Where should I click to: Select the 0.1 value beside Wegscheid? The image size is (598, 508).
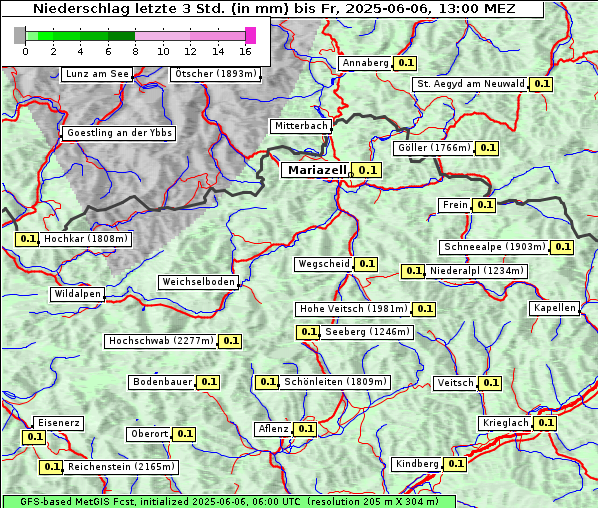click(366, 264)
